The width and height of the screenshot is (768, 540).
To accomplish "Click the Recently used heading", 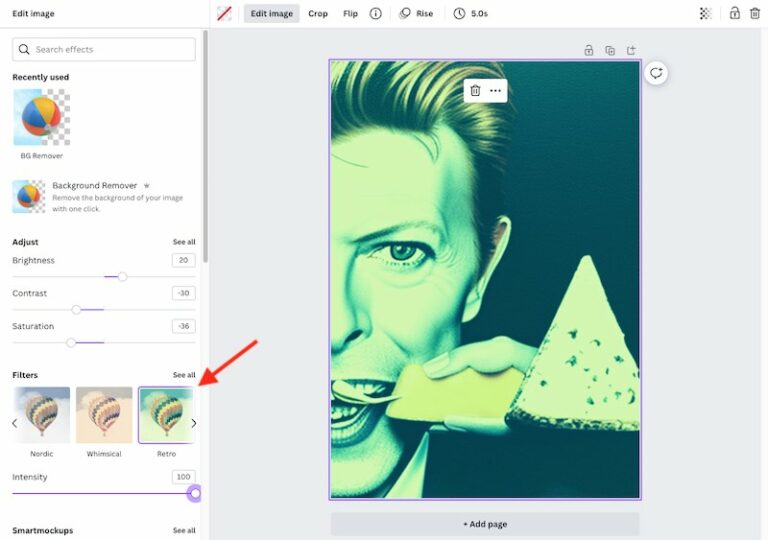I will (41, 77).
